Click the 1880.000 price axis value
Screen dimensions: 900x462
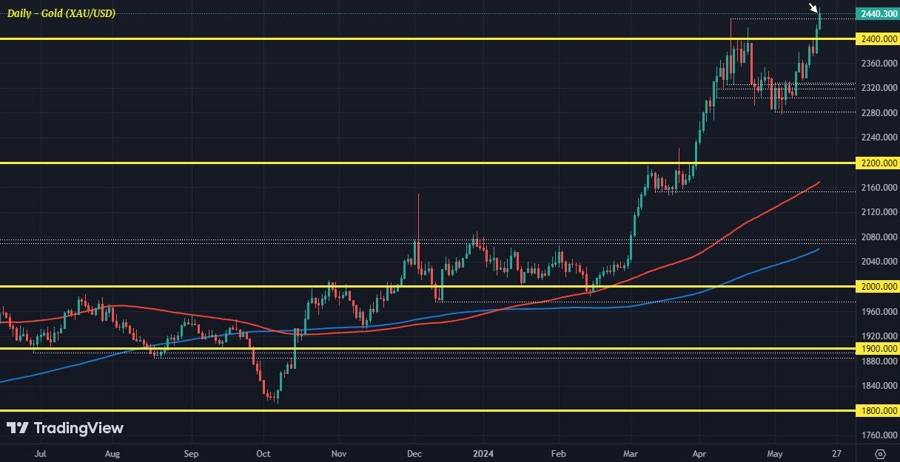click(878, 361)
